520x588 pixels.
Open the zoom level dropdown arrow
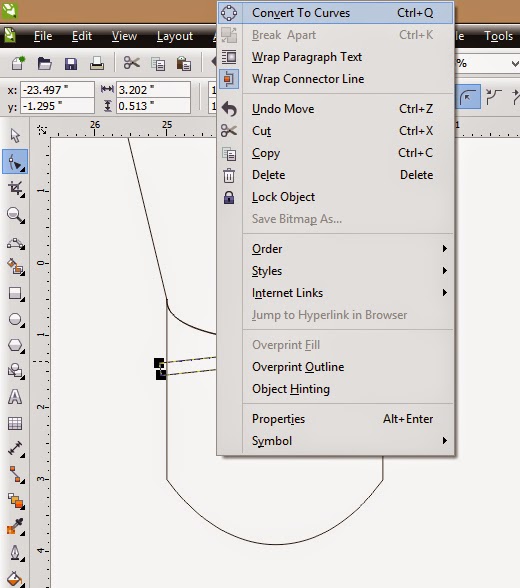pyautogui.click(x=515, y=64)
